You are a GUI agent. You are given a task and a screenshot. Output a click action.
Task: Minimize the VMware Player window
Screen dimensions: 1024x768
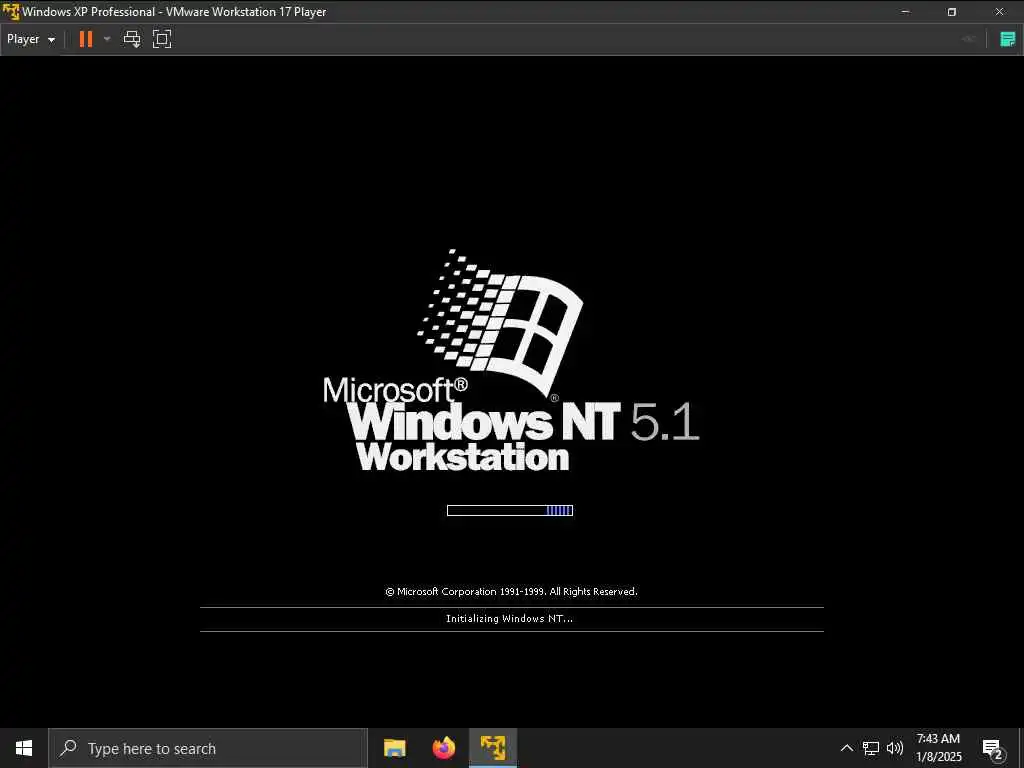coord(905,12)
